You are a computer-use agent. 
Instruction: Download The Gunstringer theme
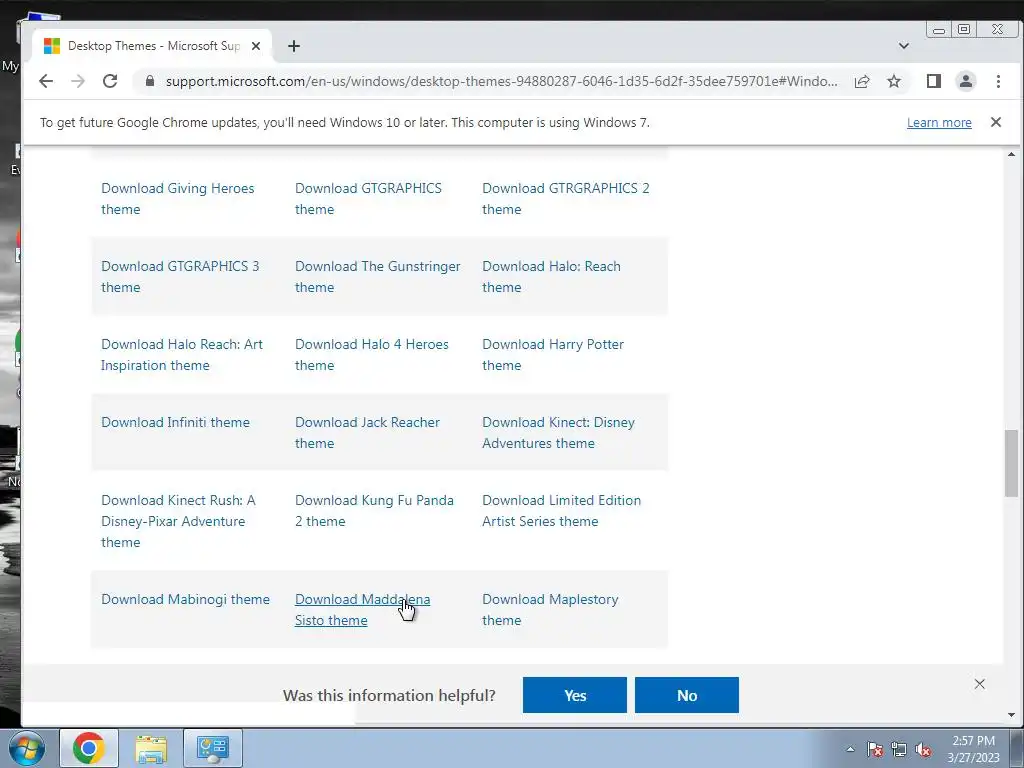click(x=377, y=276)
